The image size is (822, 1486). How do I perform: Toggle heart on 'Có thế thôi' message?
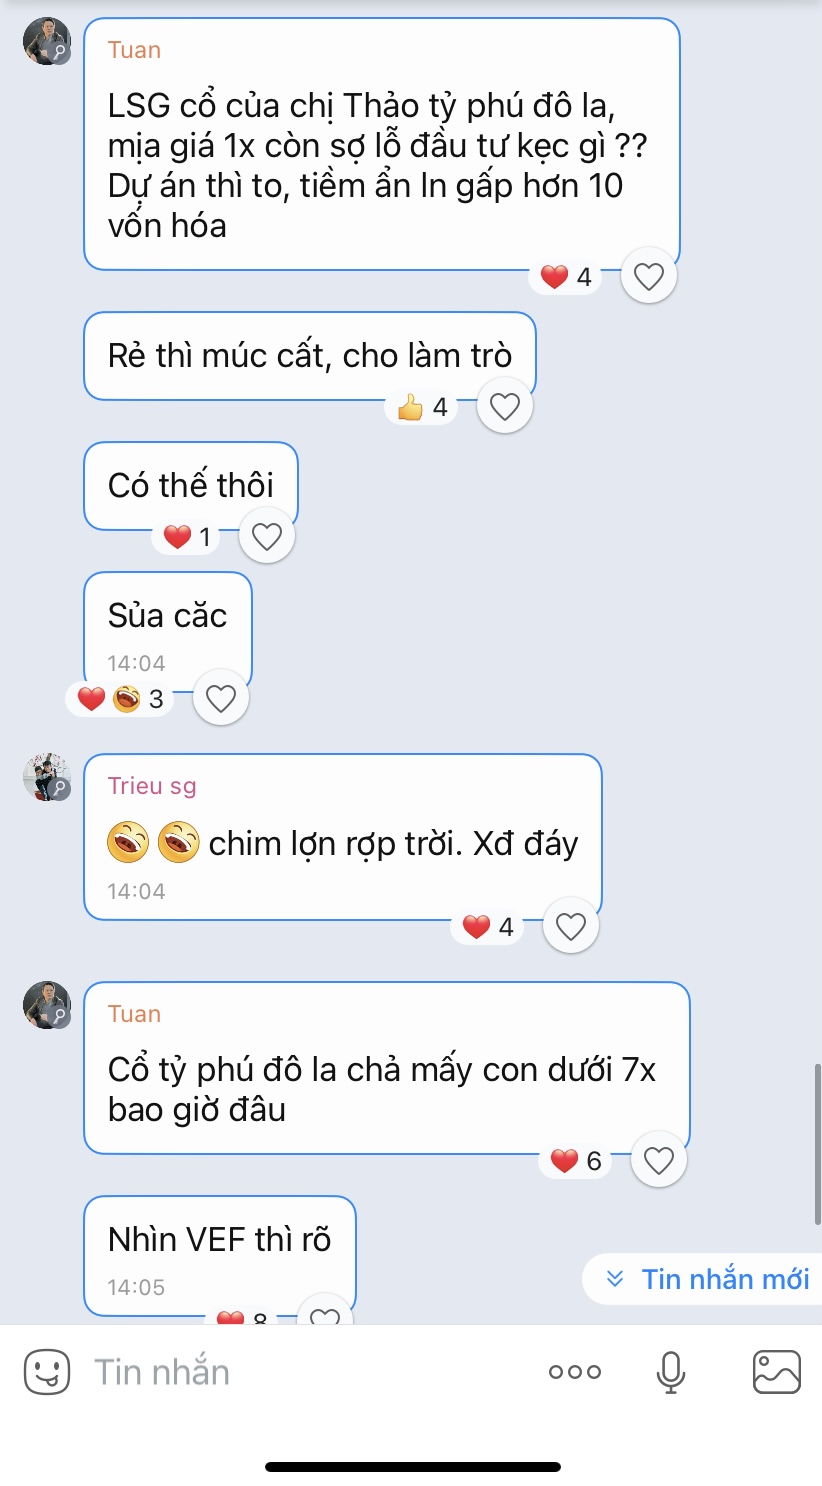tap(267, 537)
